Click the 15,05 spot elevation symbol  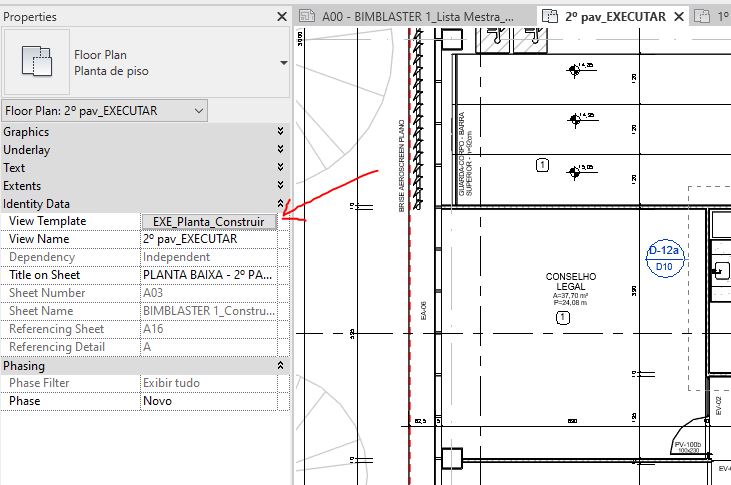pyautogui.click(x=575, y=172)
